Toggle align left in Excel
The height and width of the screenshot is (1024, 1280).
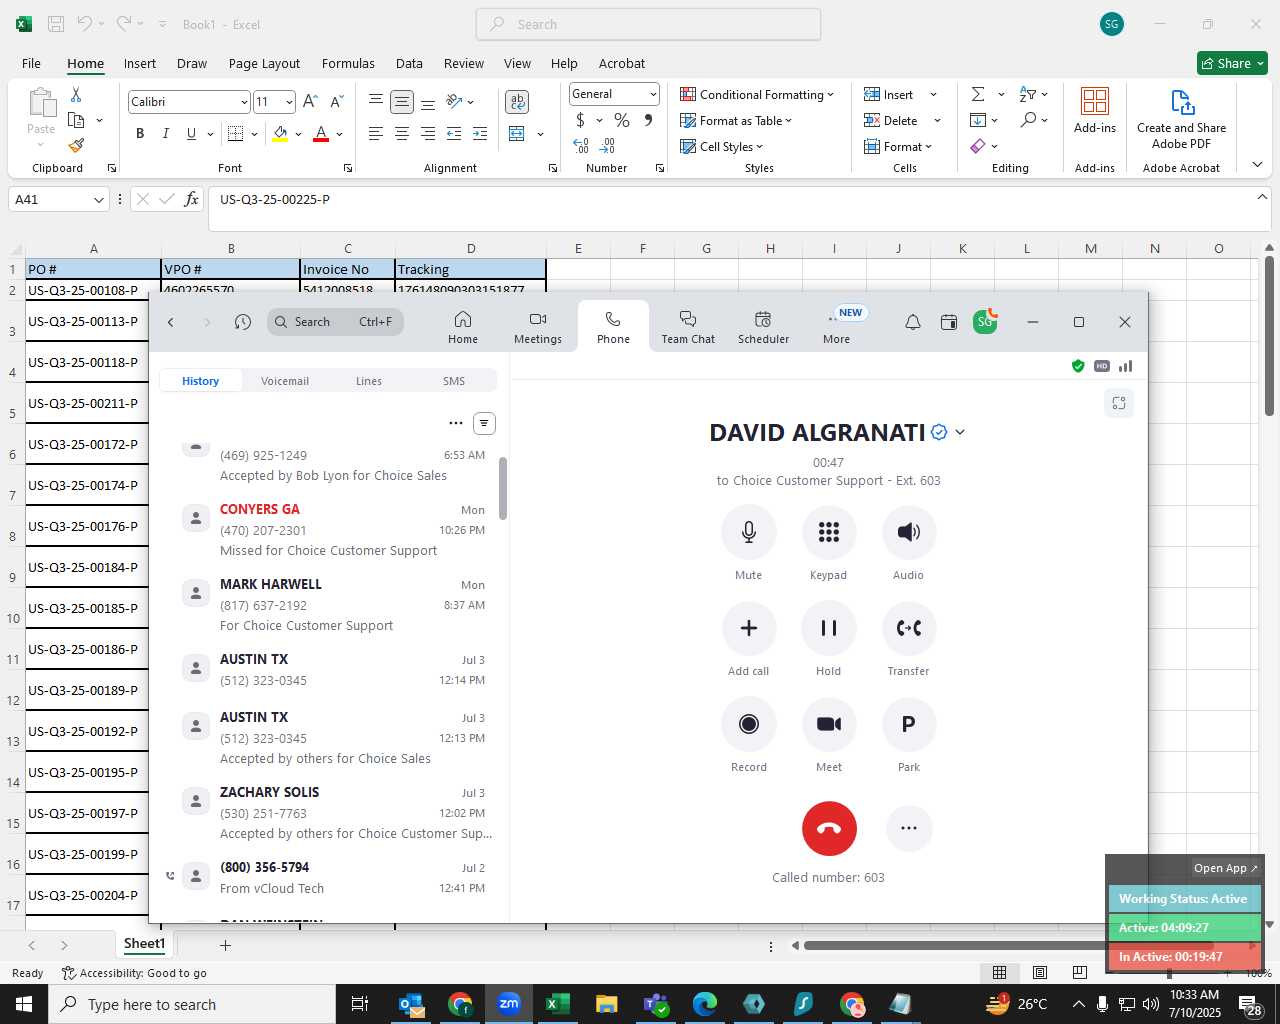click(376, 133)
